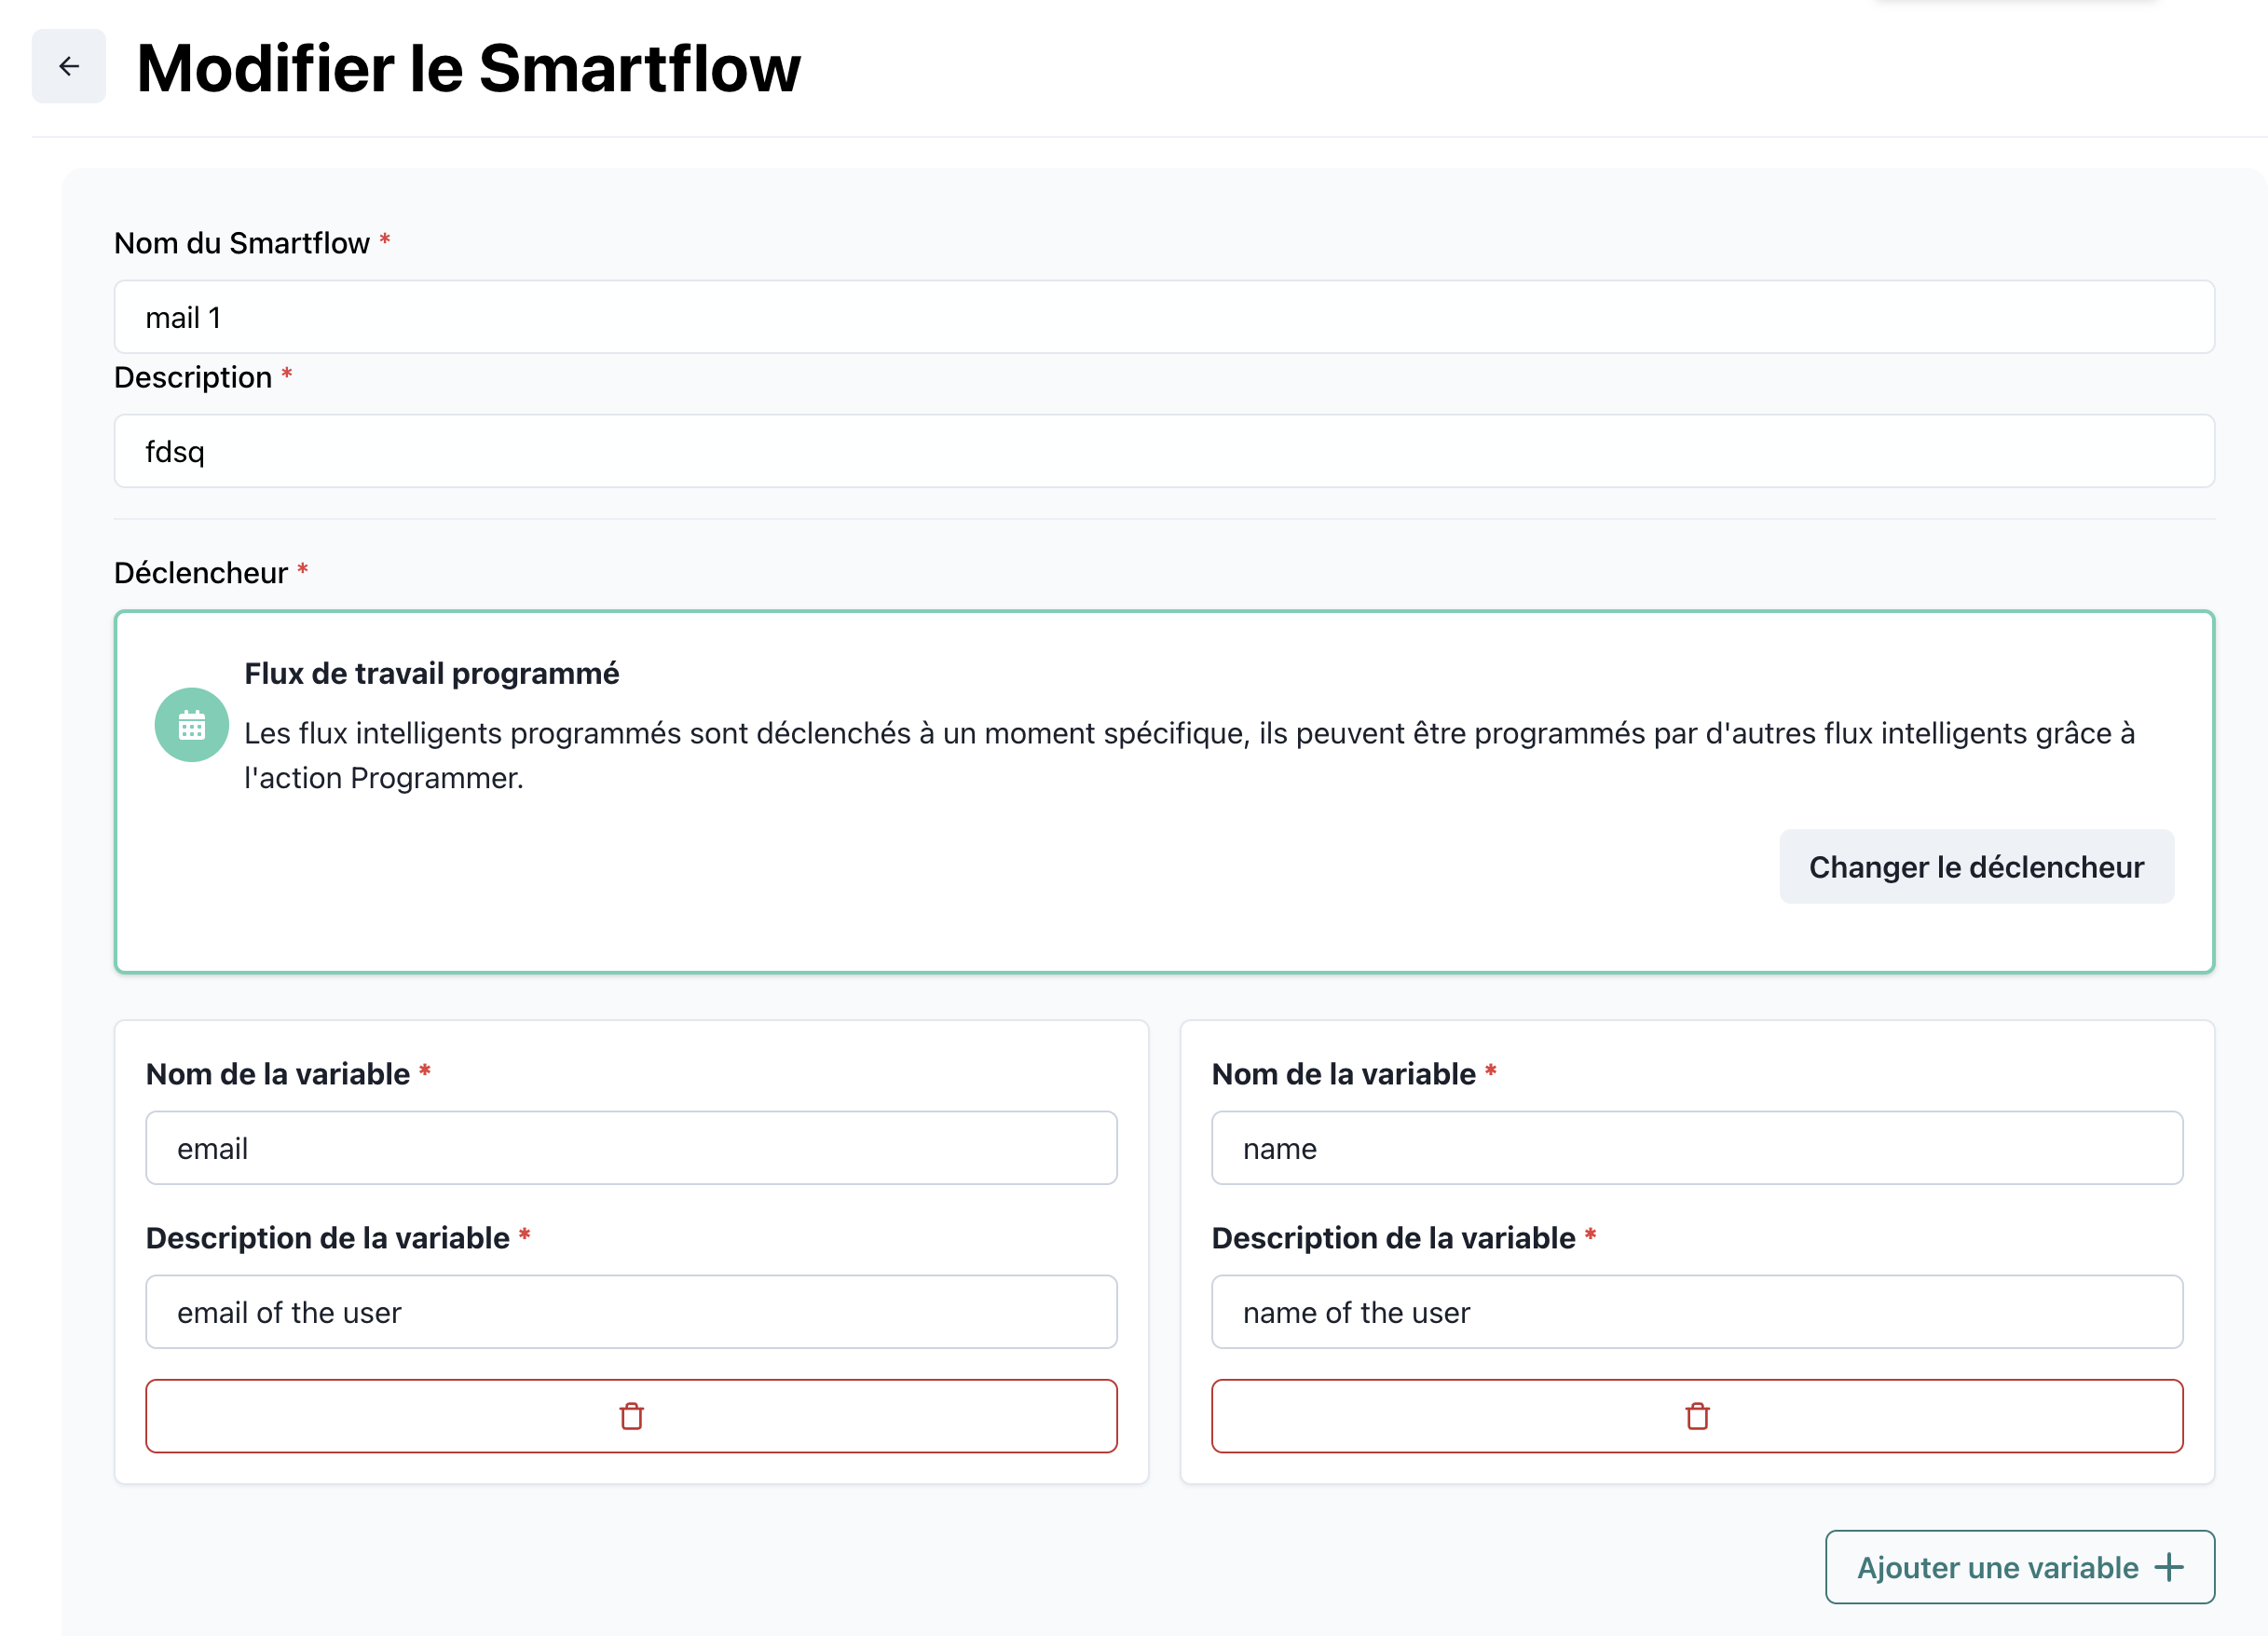Image resolution: width=2268 pixels, height=1636 pixels.
Task: Click the Description field containing fdsq
Action: (x=1164, y=451)
